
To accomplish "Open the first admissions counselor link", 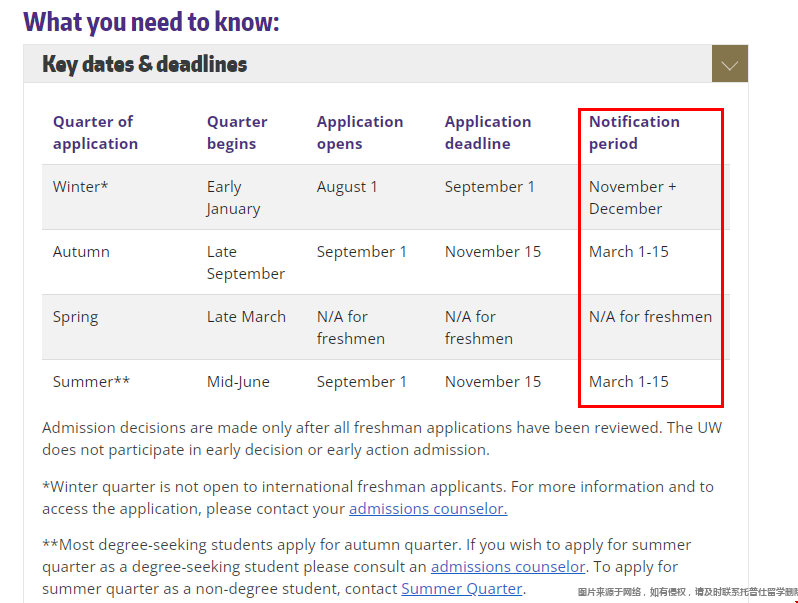I will coord(428,508).
